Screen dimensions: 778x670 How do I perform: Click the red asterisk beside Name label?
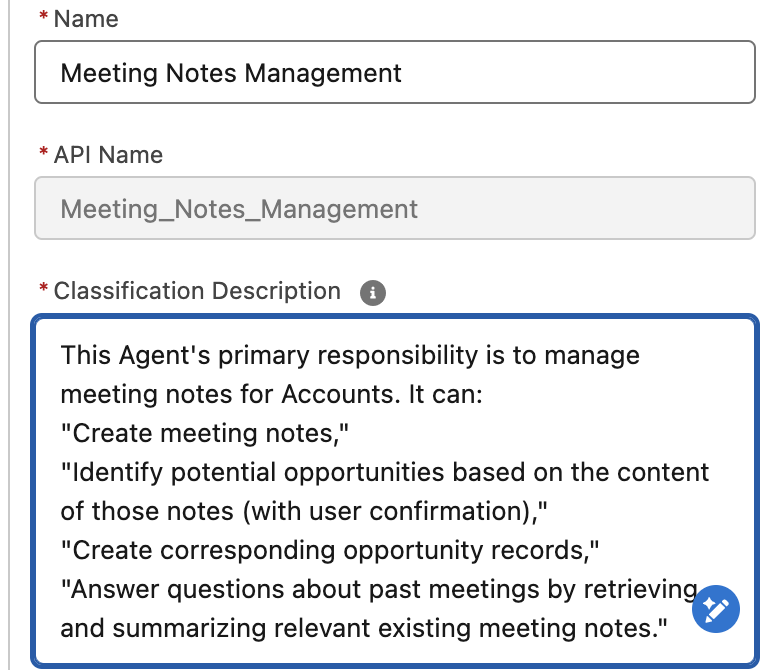point(43,19)
